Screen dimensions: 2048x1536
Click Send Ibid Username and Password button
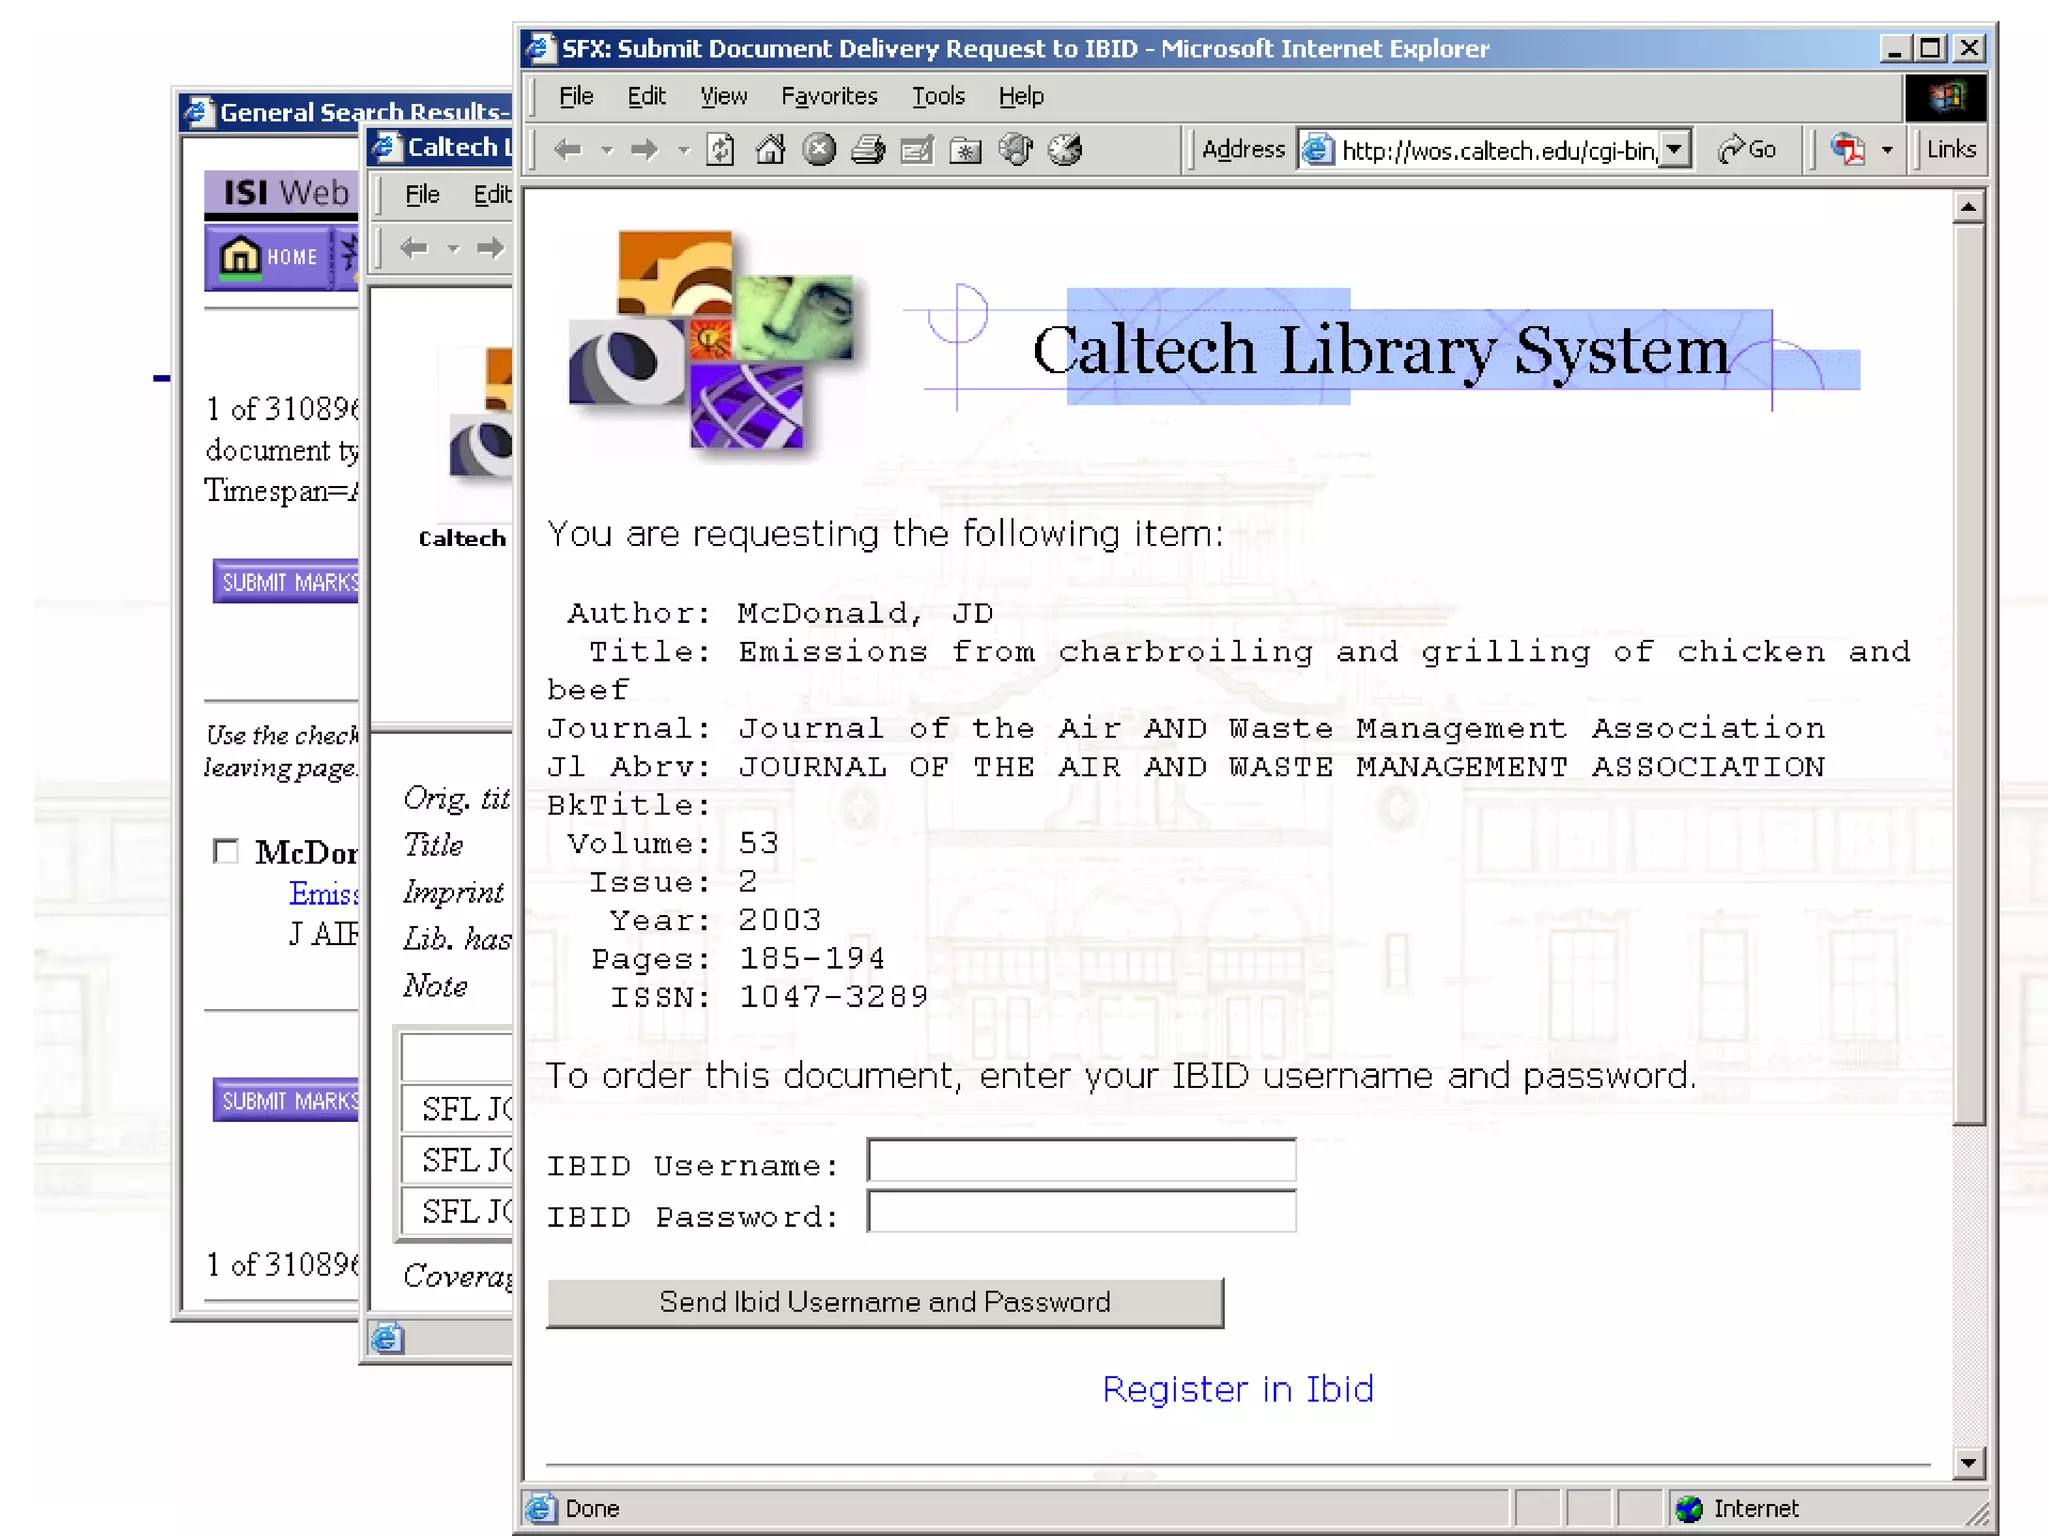[x=884, y=1302]
